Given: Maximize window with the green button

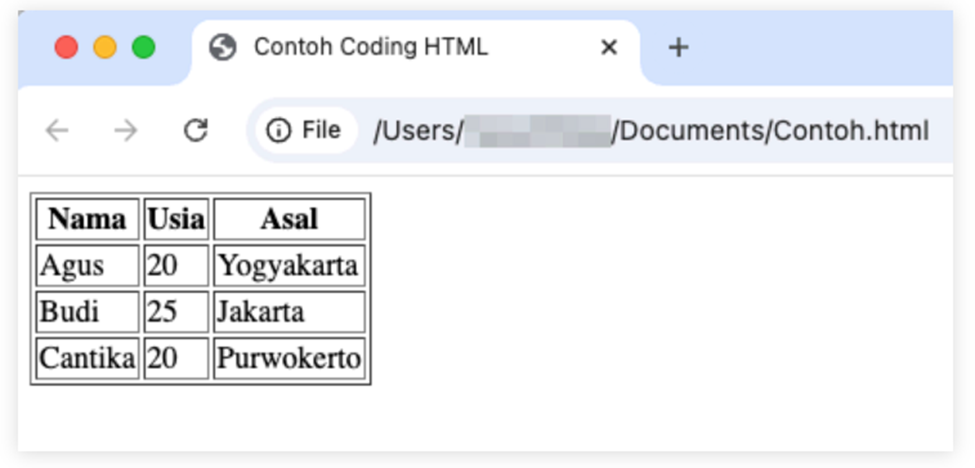Looking at the screenshot, I should [x=144, y=47].
